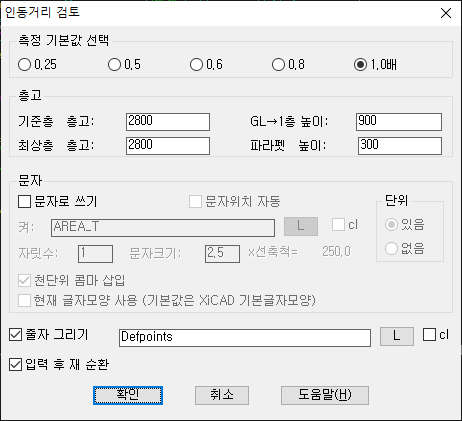The height and width of the screenshot is (421, 462).
Task: Click the 문자크기 input field
Action: click(x=222, y=254)
